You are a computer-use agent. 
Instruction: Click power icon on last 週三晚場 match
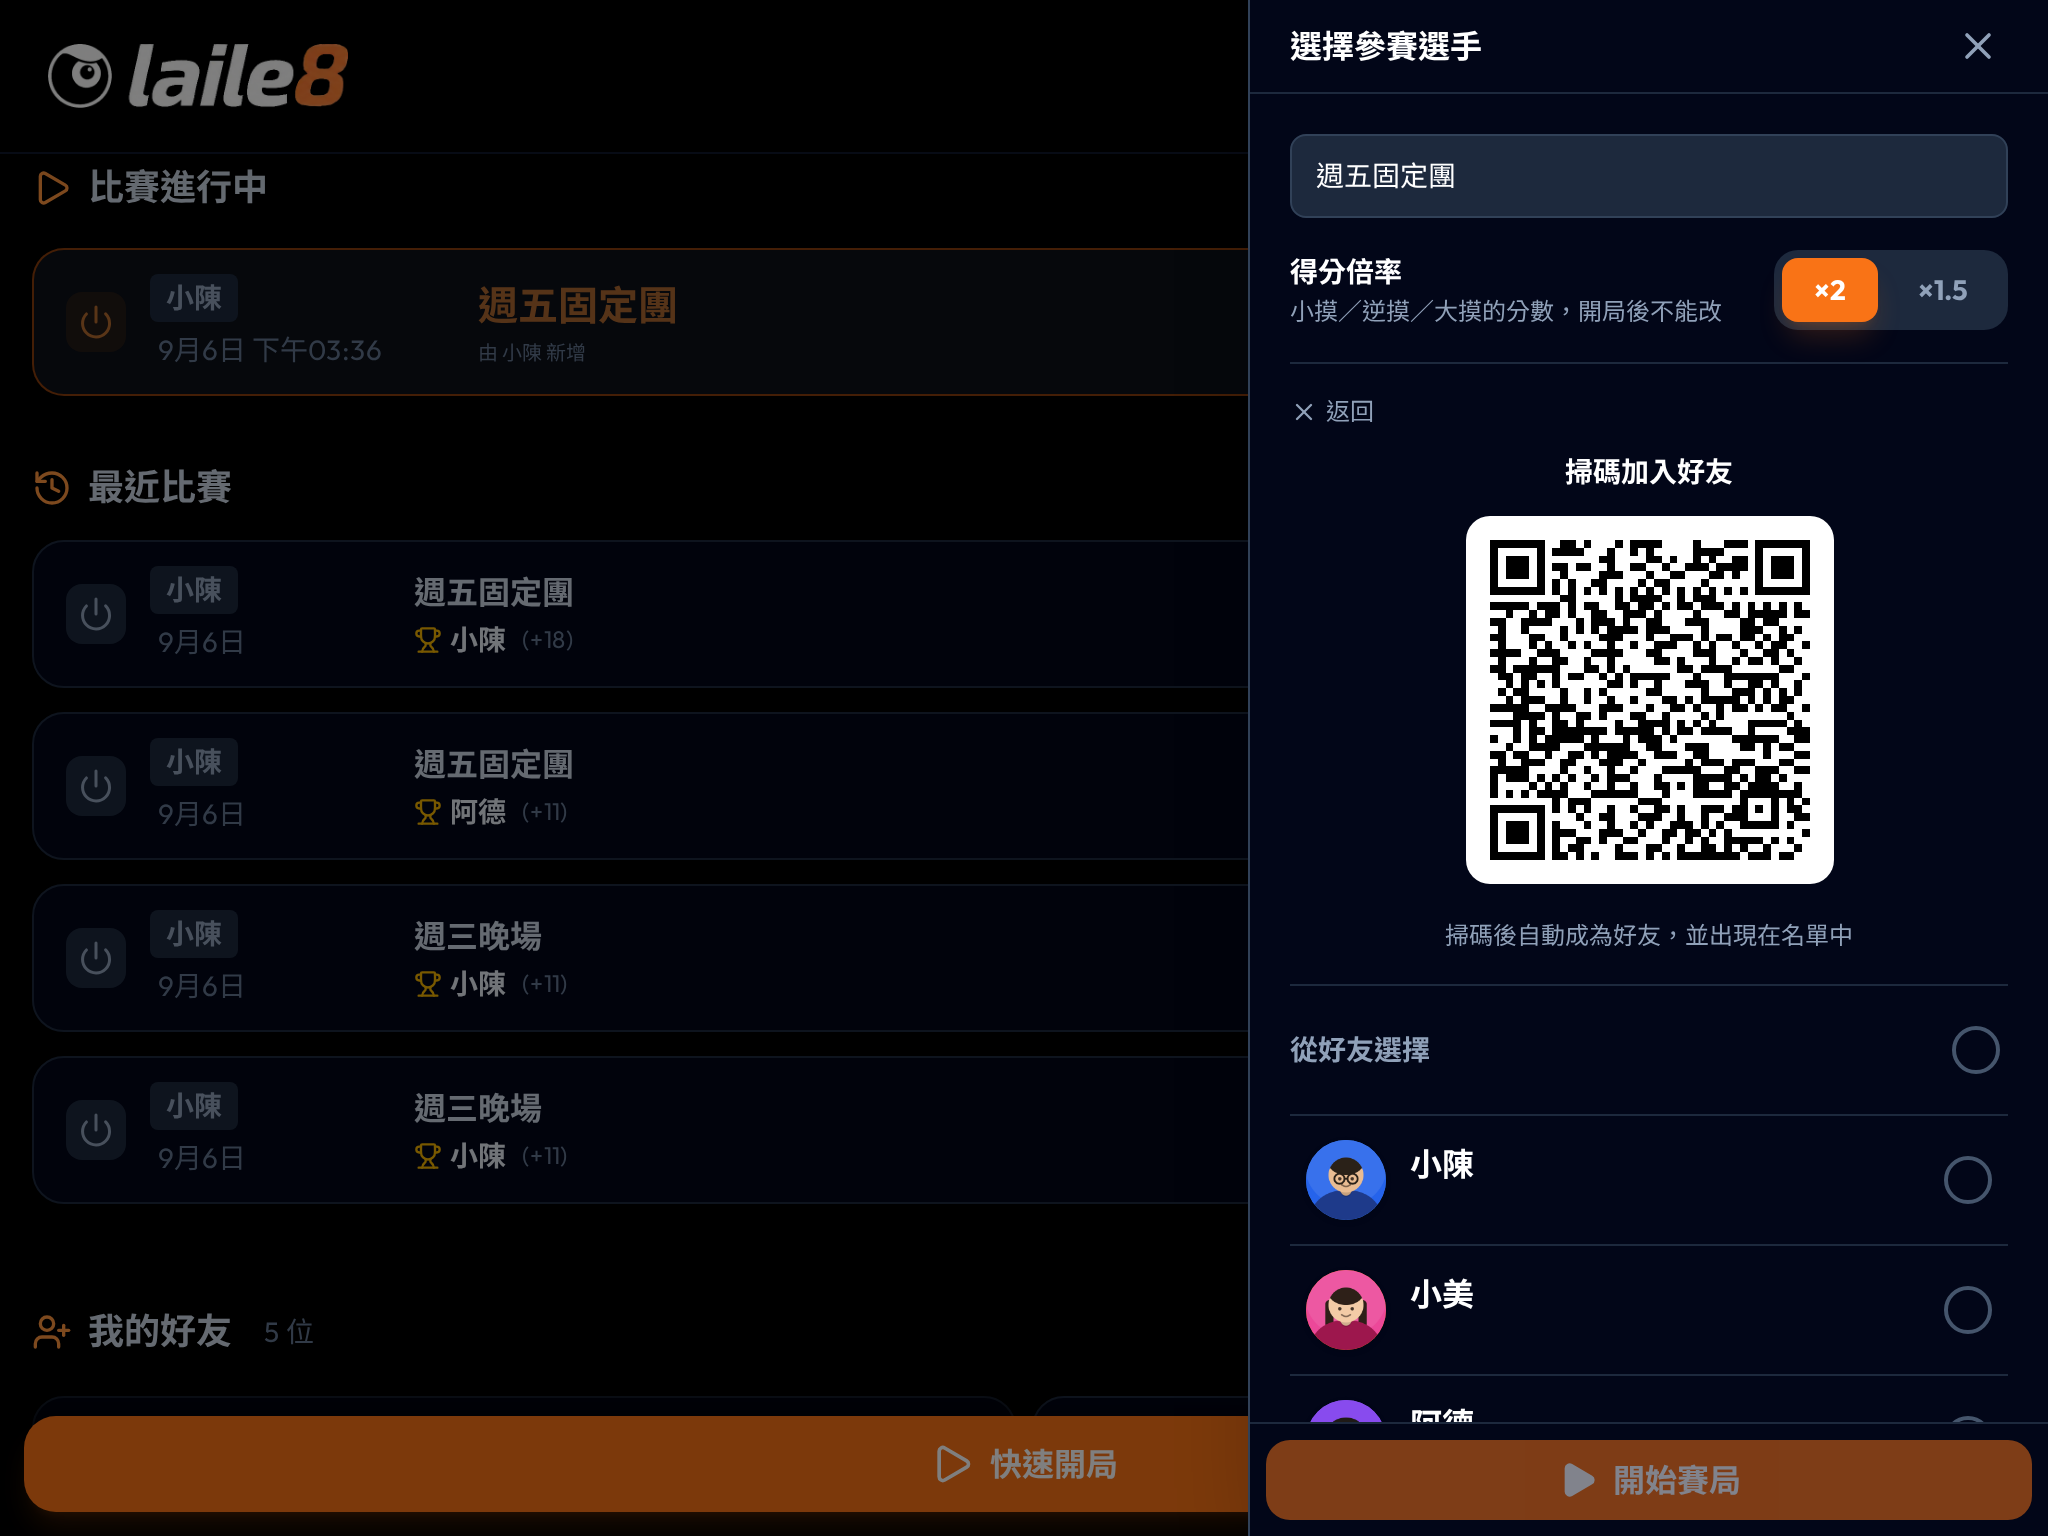96,1130
